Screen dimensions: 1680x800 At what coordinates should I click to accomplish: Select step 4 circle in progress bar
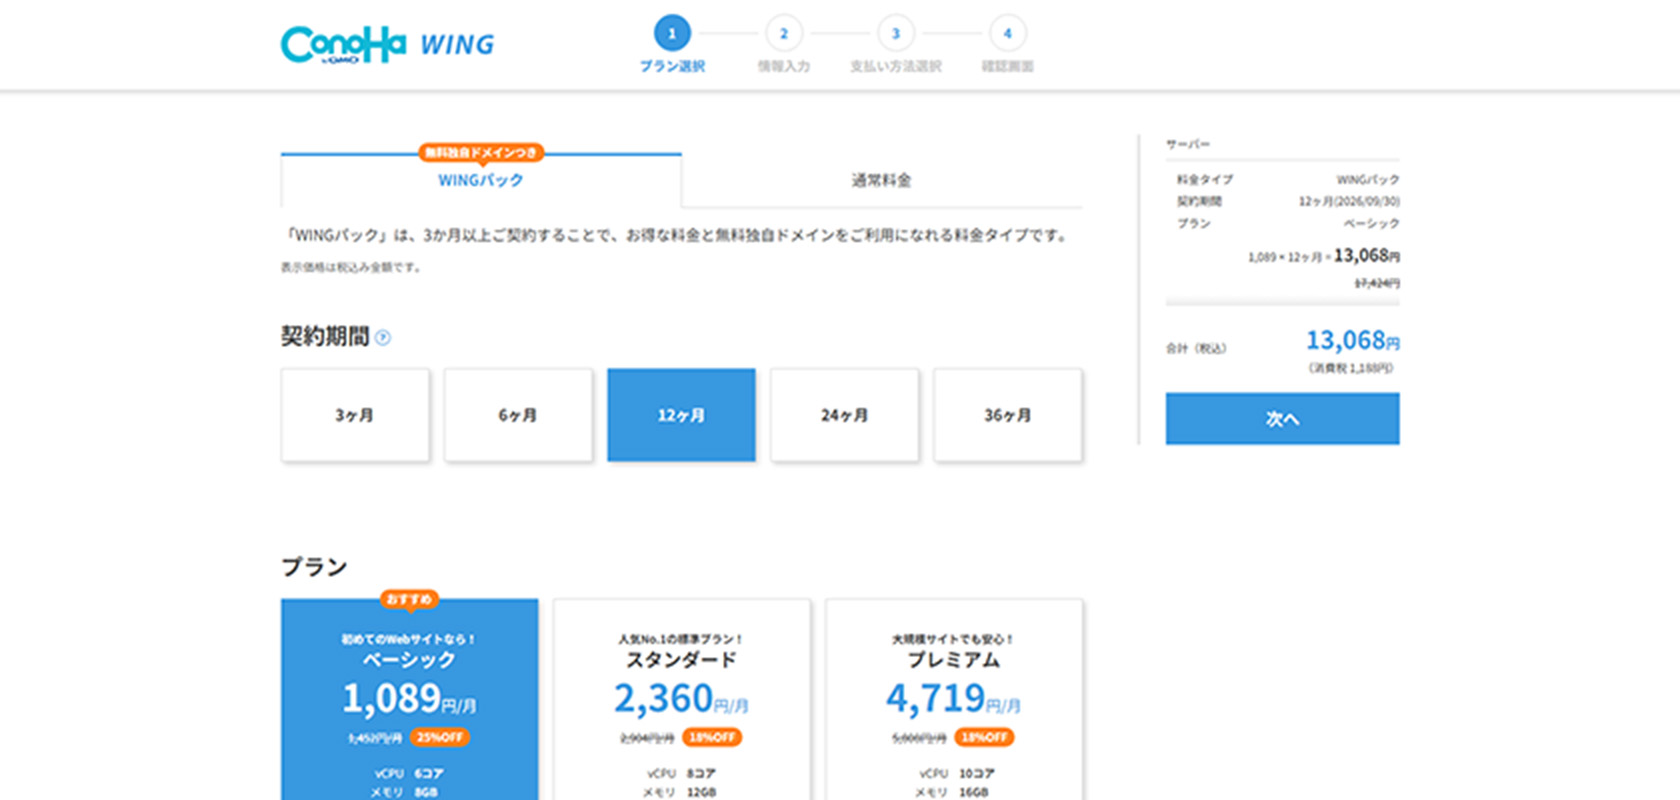[1008, 33]
